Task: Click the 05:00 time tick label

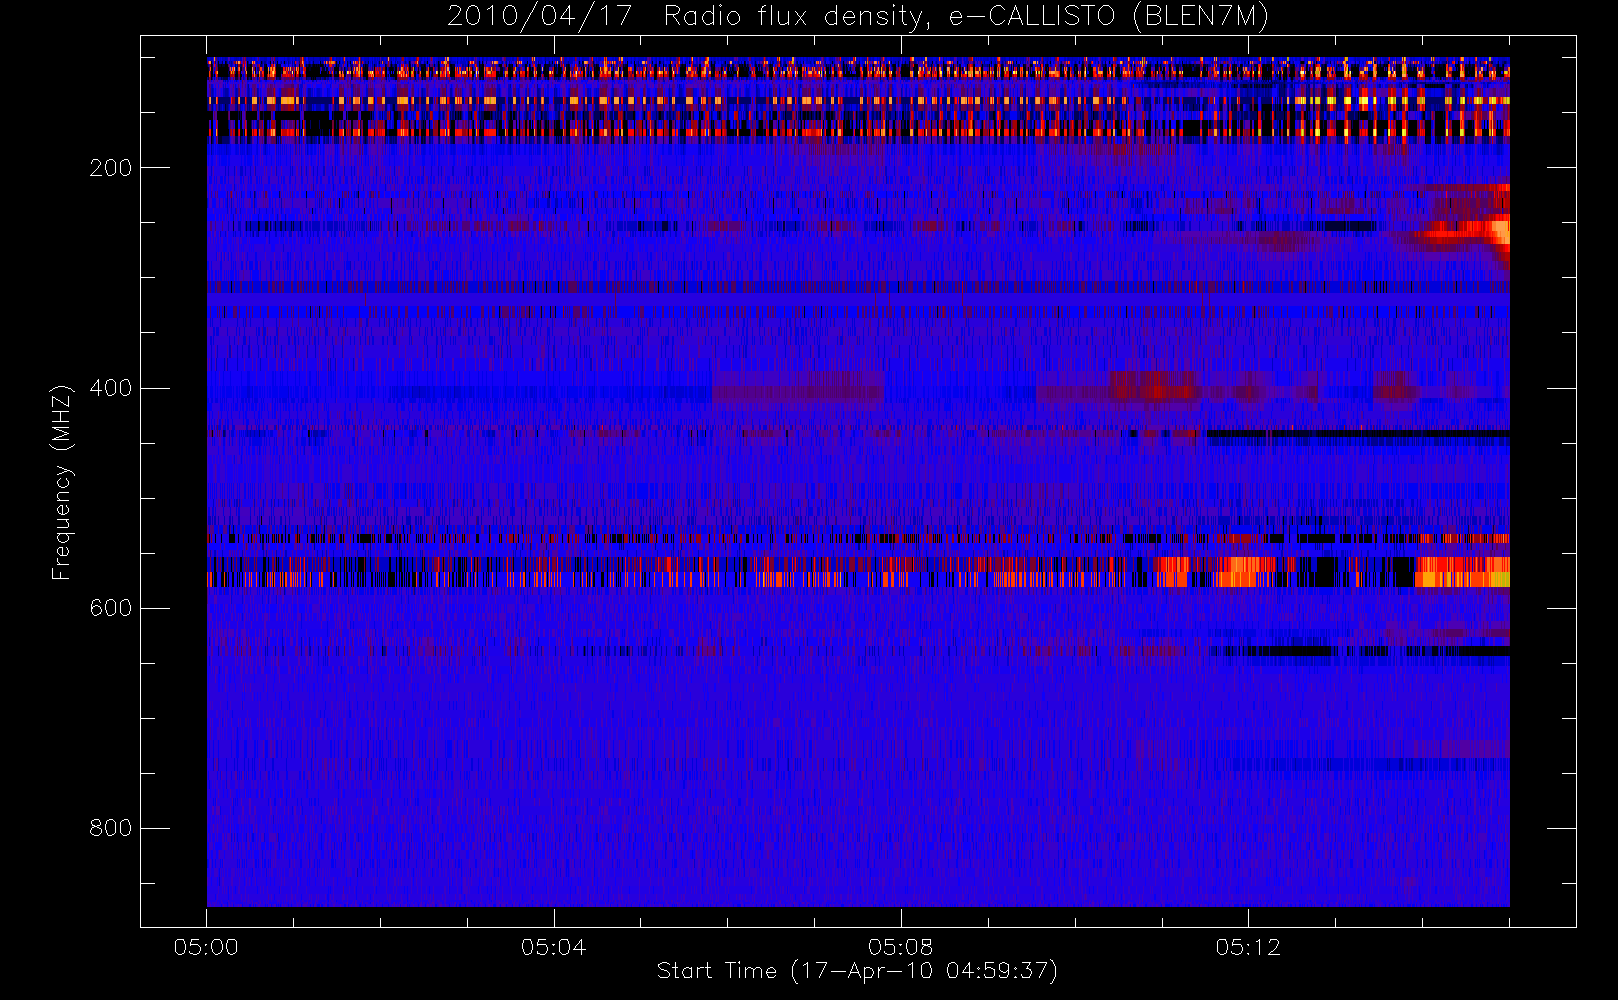Action: (x=206, y=947)
